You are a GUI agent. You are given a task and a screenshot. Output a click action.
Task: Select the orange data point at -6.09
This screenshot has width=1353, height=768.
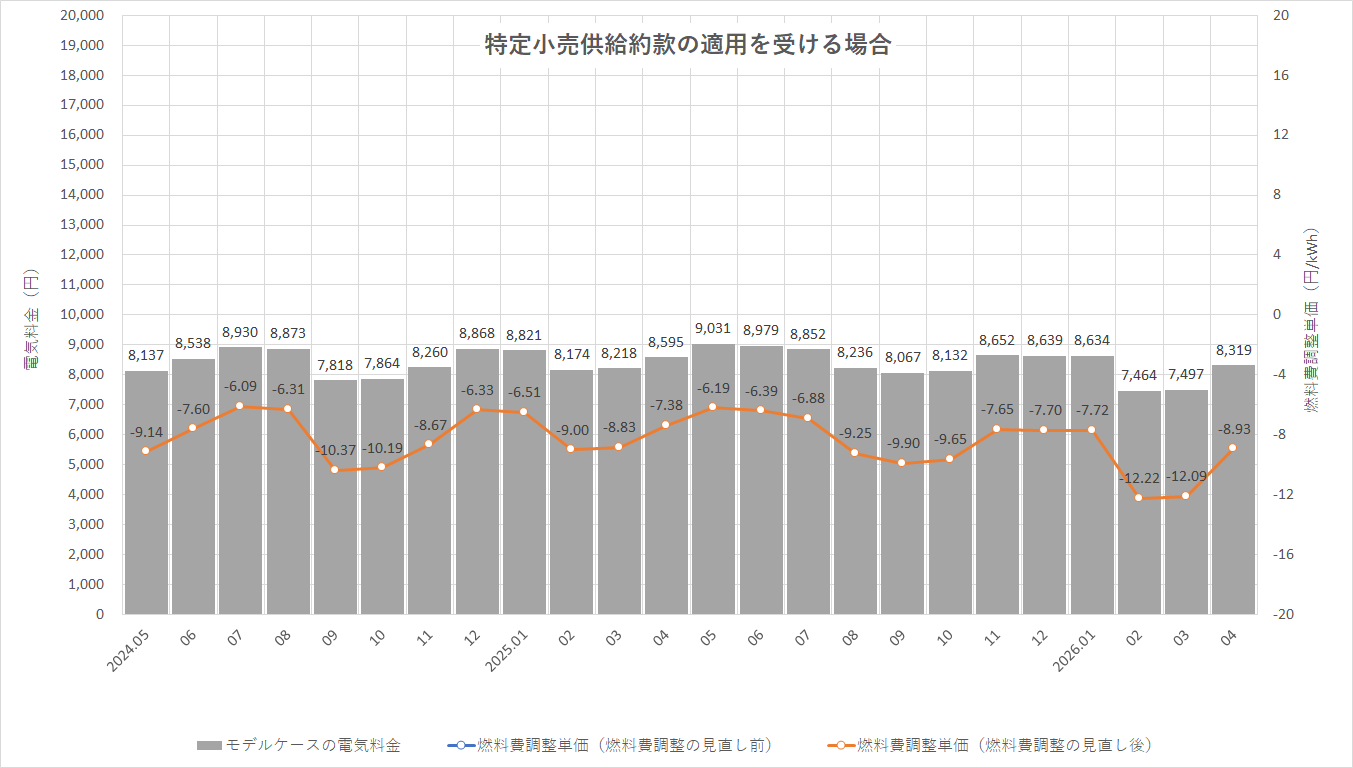tap(240, 406)
